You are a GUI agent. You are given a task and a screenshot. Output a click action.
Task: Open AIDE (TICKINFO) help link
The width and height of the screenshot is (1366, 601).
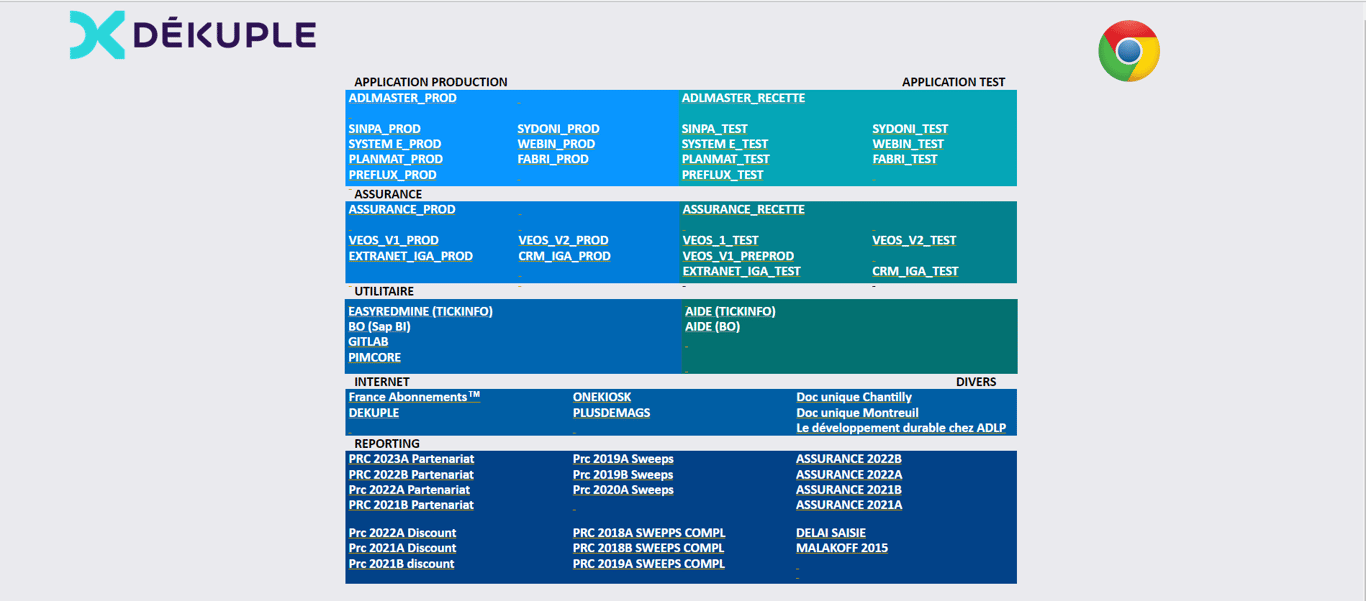tap(730, 312)
